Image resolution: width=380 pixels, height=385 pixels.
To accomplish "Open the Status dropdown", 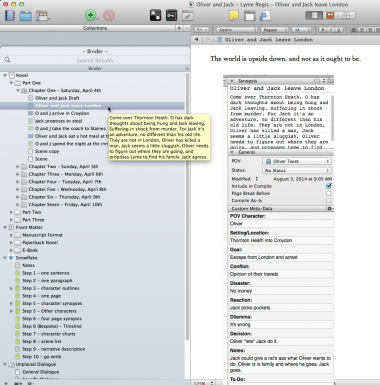I will pos(296,170).
